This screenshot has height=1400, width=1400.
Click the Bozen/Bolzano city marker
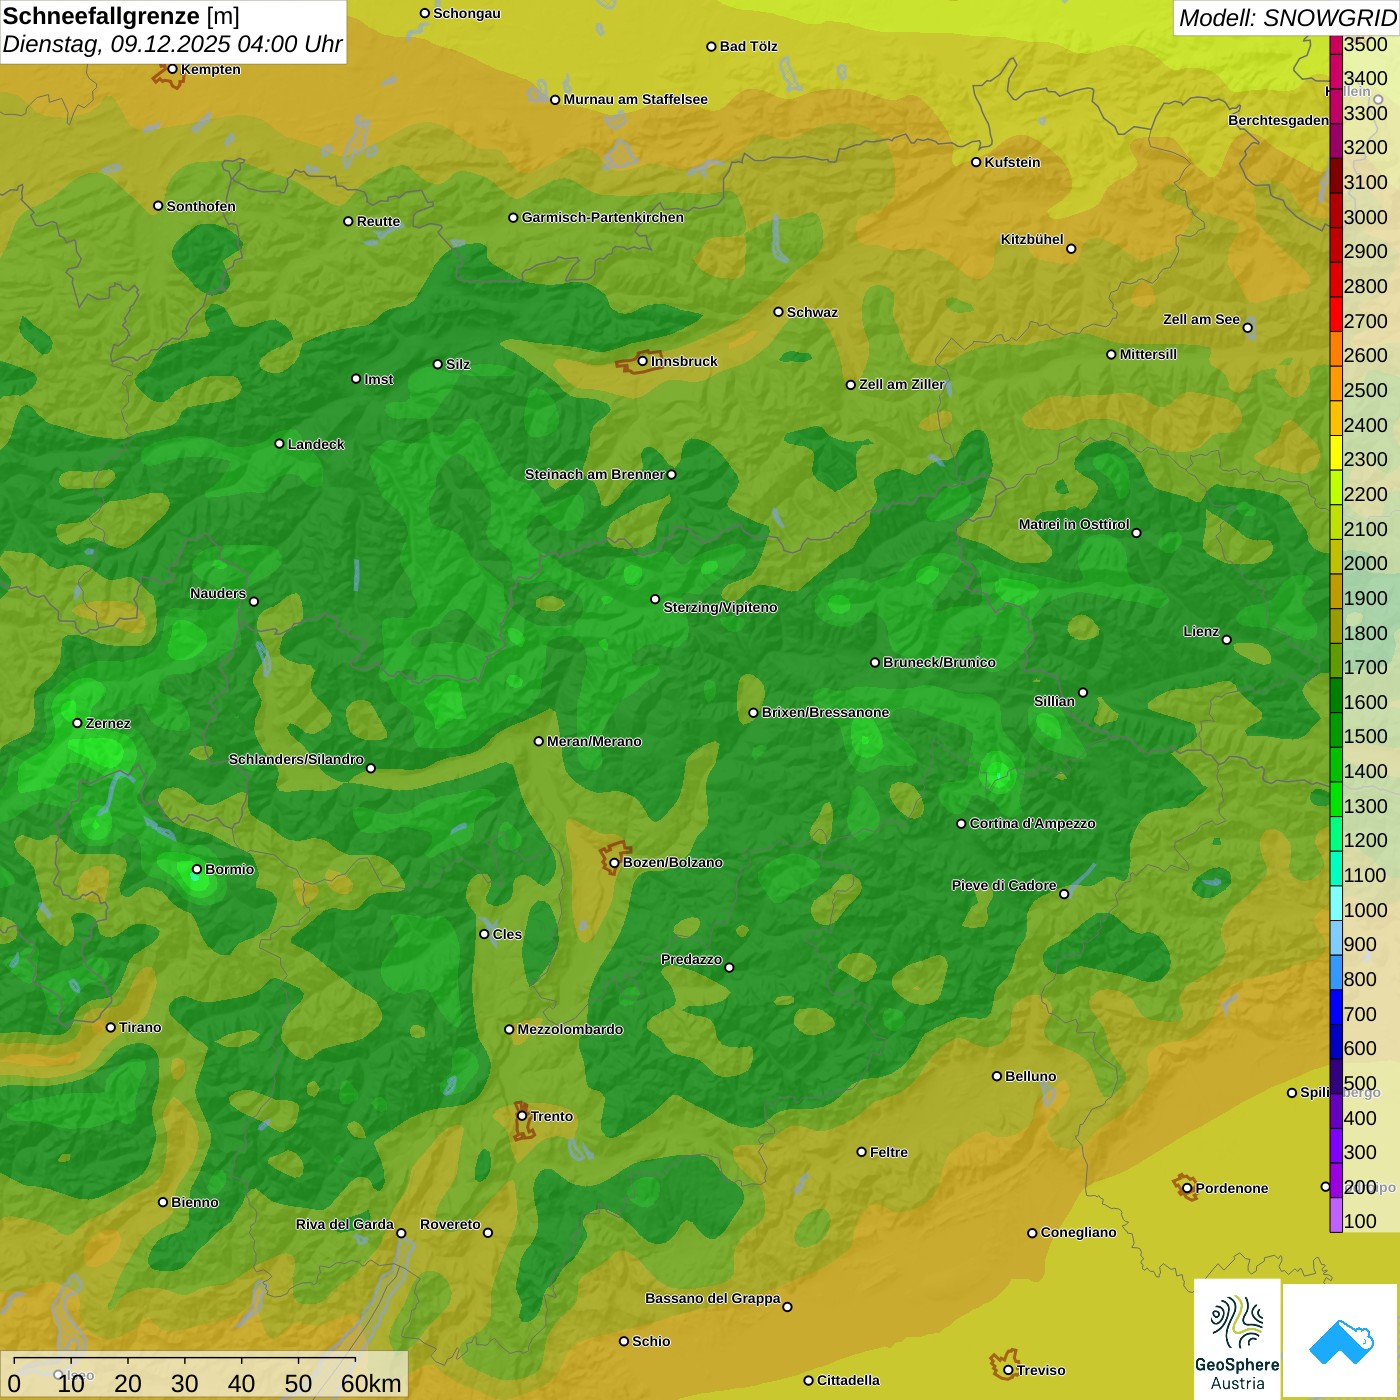click(615, 862)
